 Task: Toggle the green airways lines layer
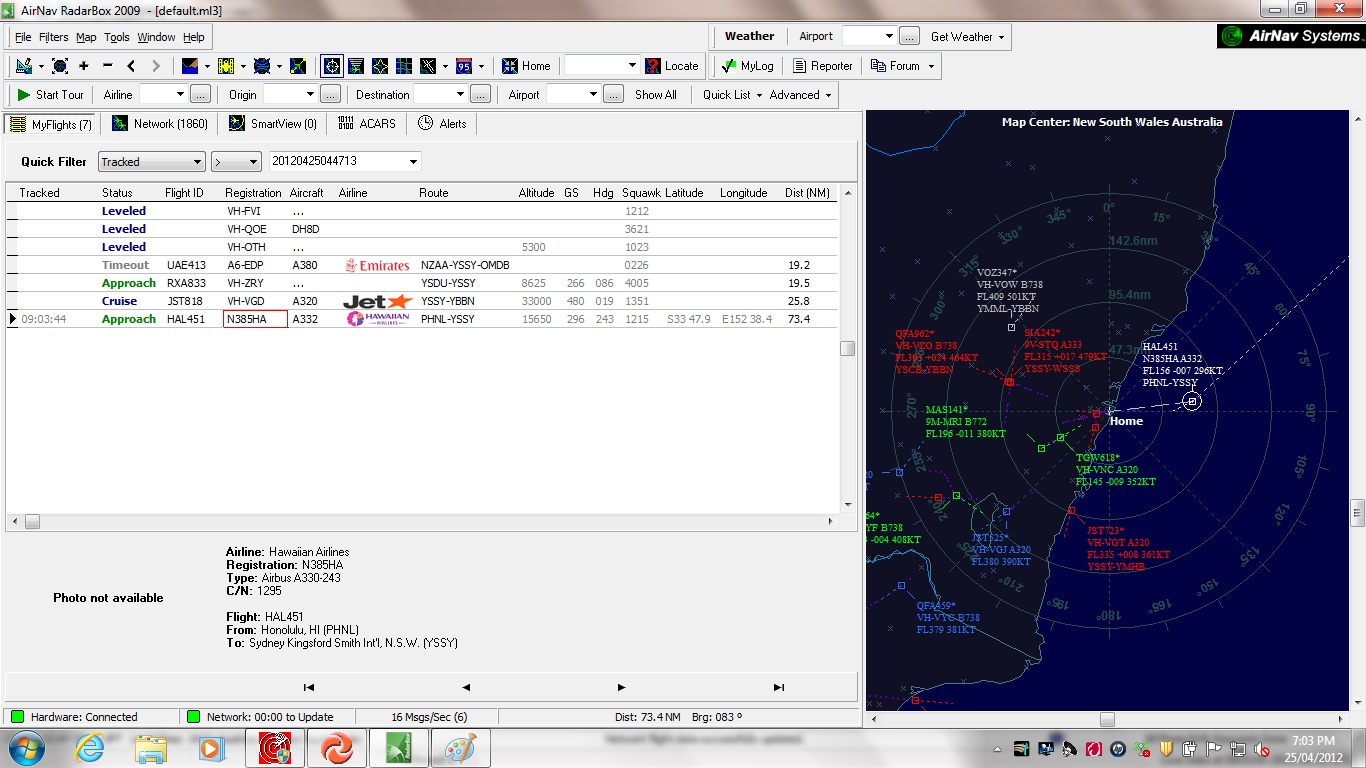pyautogui.click(x=356, y=66)
